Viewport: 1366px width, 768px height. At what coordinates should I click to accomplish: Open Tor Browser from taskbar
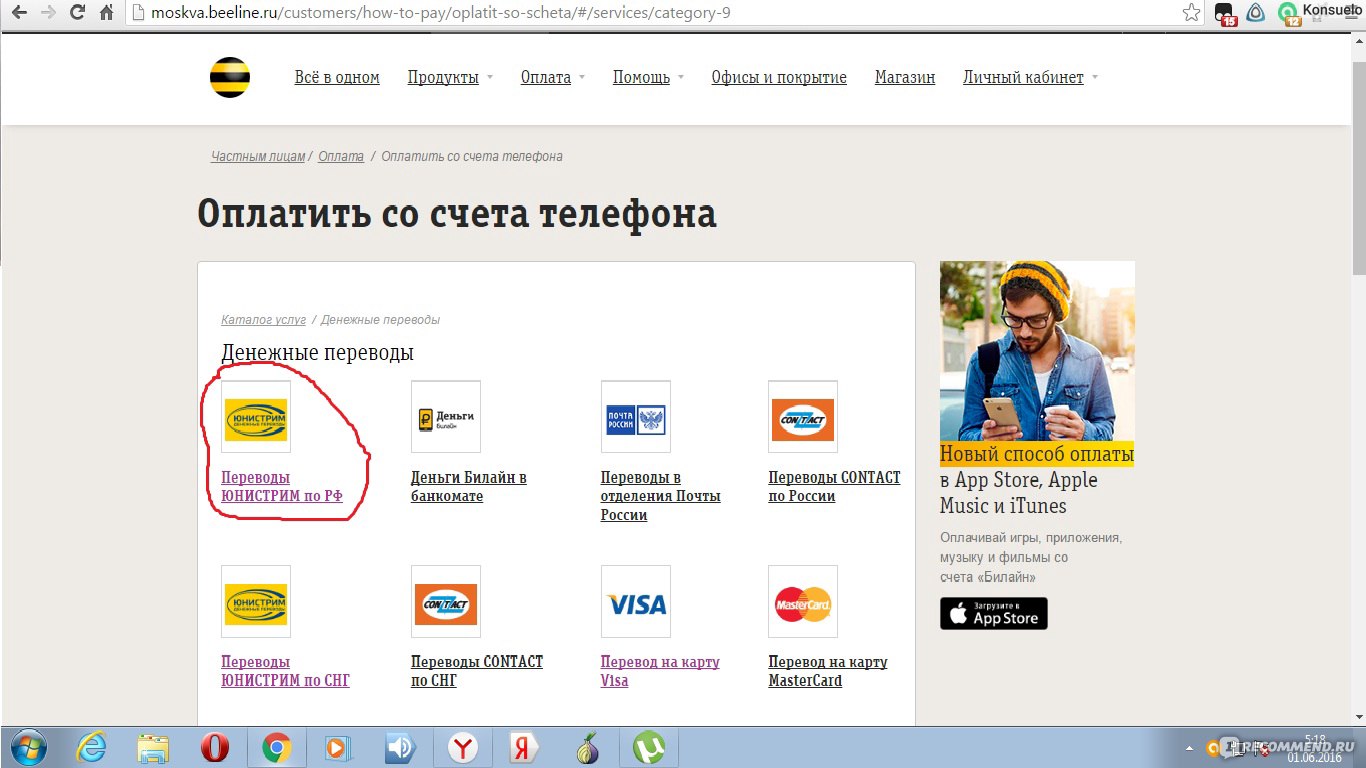pos(587,748)
